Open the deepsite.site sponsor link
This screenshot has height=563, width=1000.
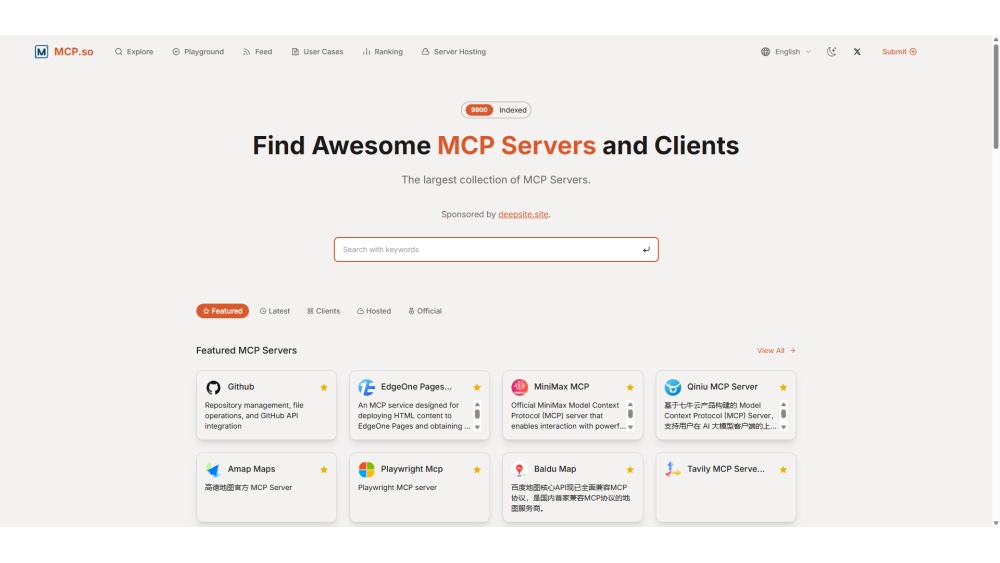click(523, 214)
